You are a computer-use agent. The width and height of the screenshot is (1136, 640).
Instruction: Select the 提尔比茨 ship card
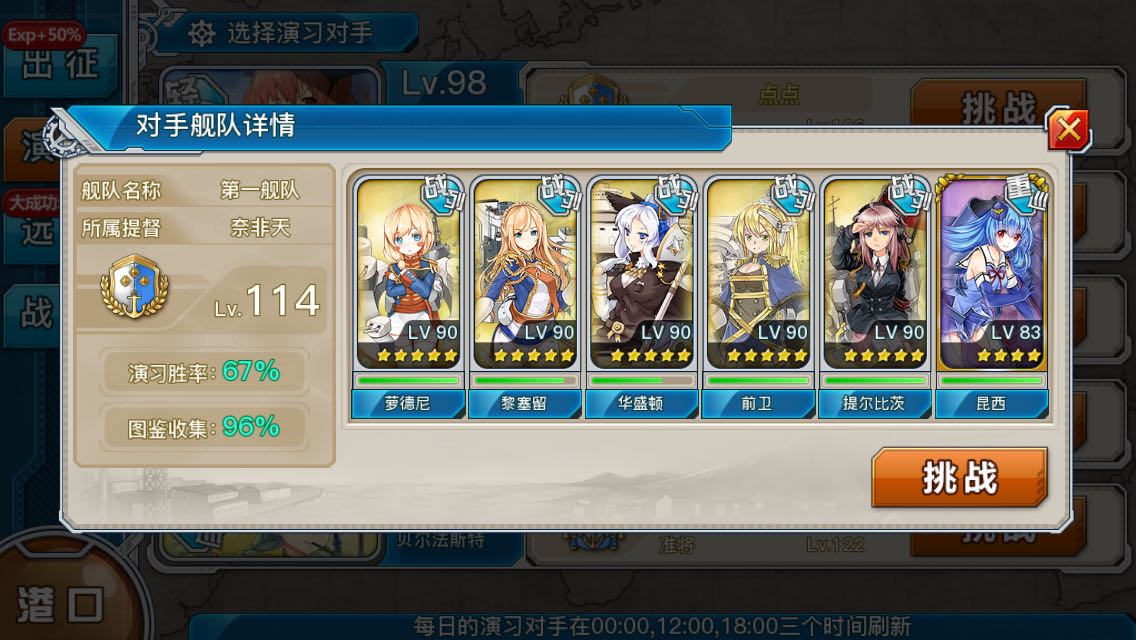(x=874, y=297)
